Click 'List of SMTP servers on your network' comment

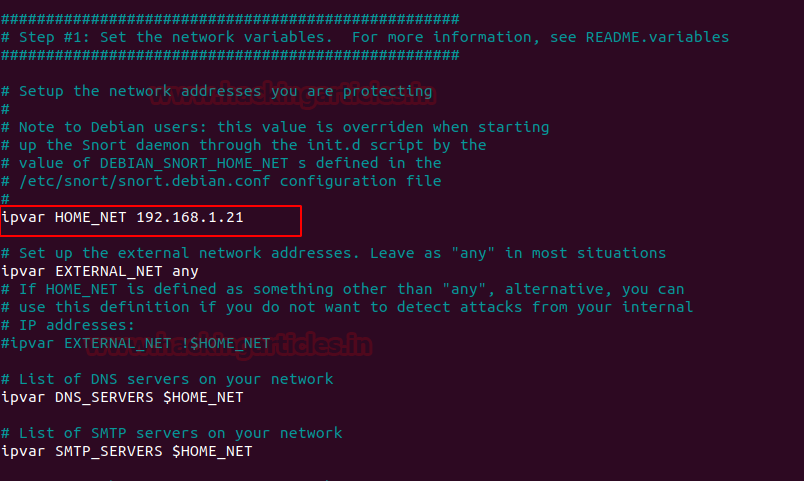180,433
